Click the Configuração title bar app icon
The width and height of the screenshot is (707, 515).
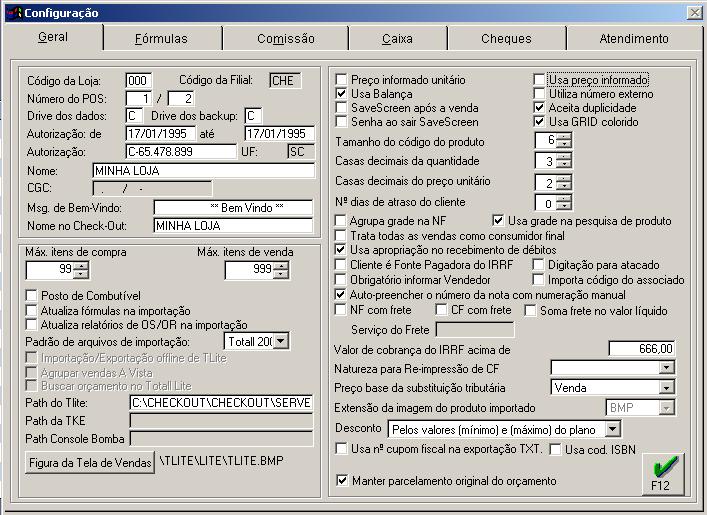pos(14,13)
